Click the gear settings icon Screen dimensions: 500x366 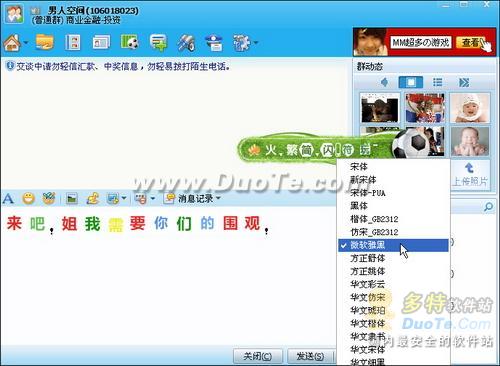243,43
